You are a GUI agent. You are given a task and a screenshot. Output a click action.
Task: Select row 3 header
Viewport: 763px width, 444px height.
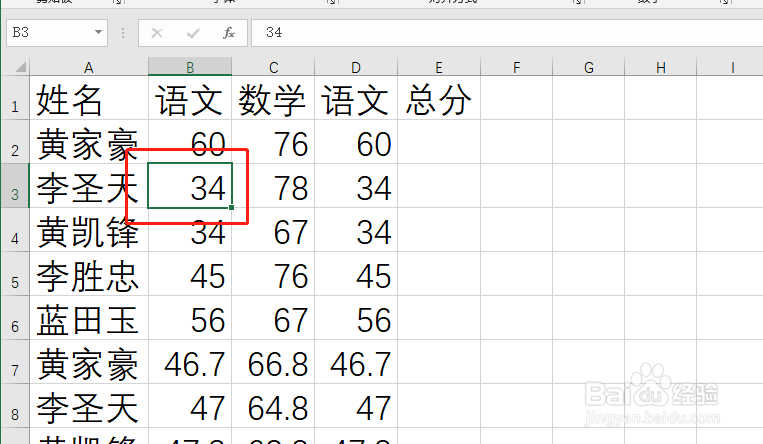tap(15, 186)
